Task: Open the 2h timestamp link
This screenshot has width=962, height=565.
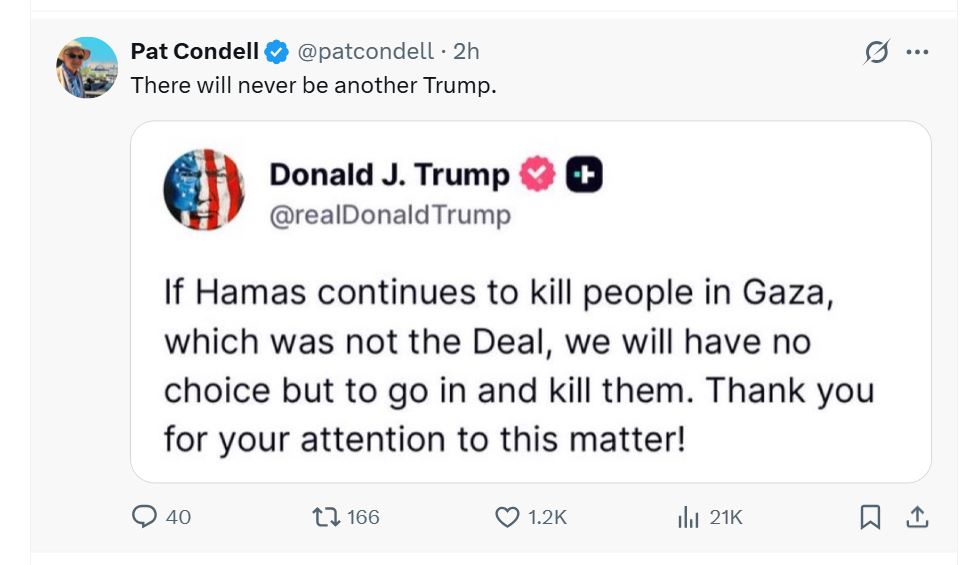Action: click(x=466, y=52)
